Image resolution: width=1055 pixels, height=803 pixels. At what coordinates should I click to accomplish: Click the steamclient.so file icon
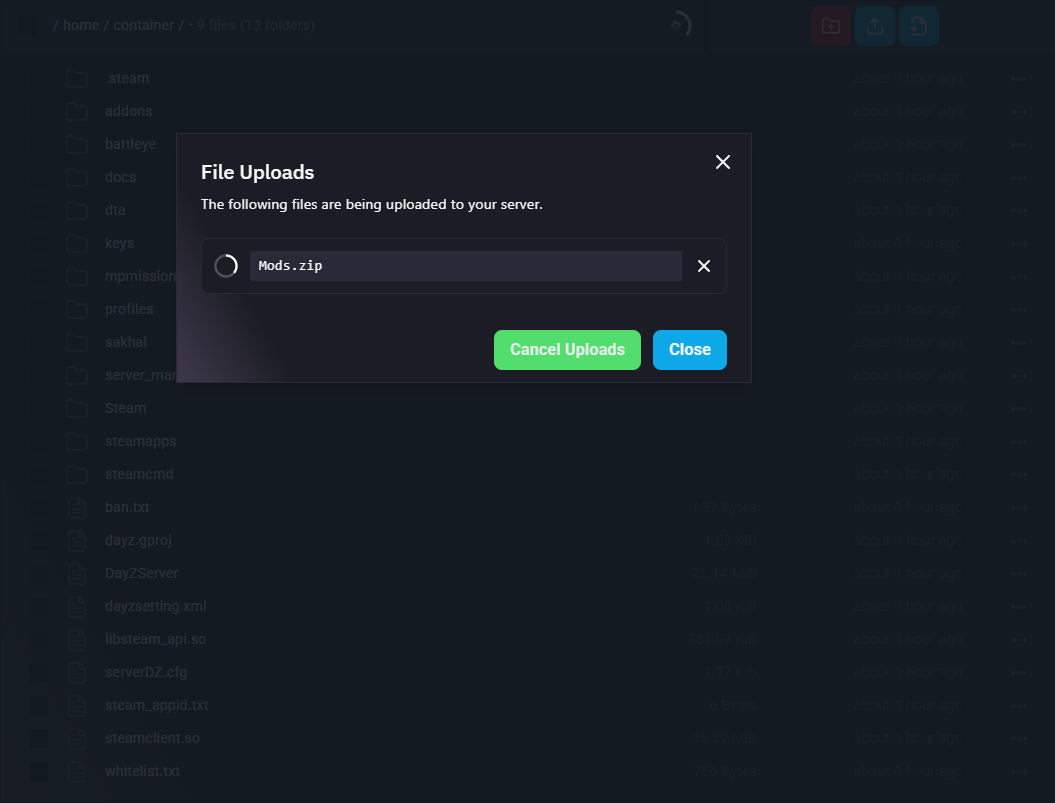77,738
